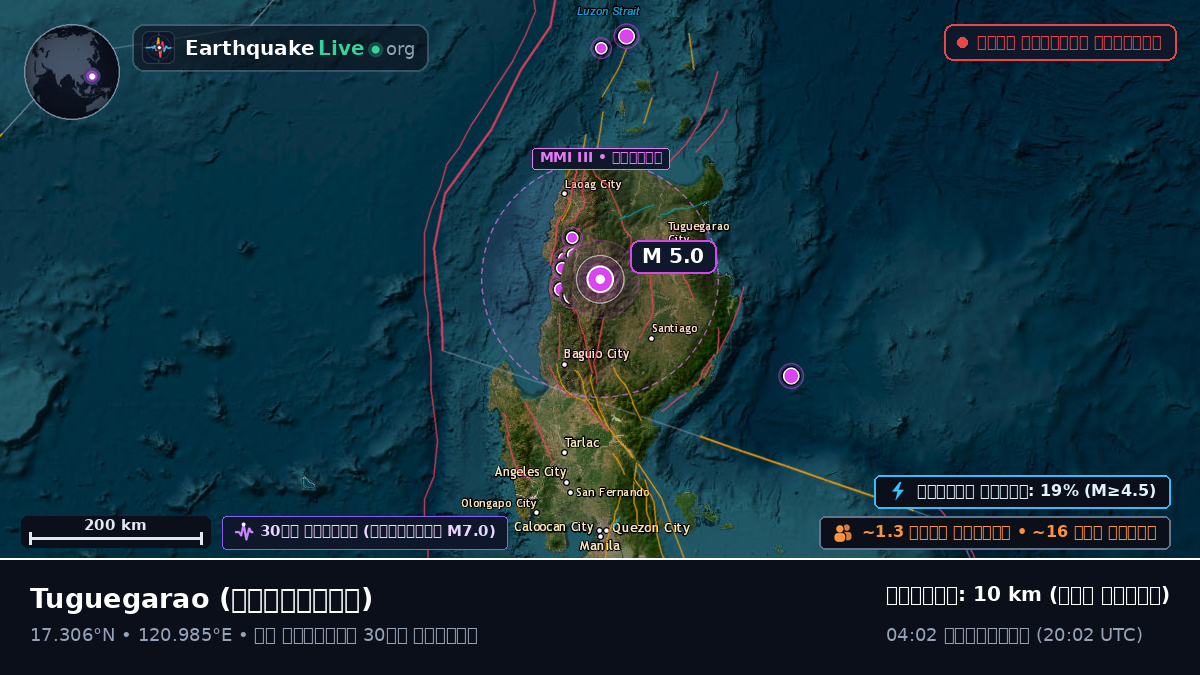
Task: Click the orange people population icon
Action: [843, 533]
